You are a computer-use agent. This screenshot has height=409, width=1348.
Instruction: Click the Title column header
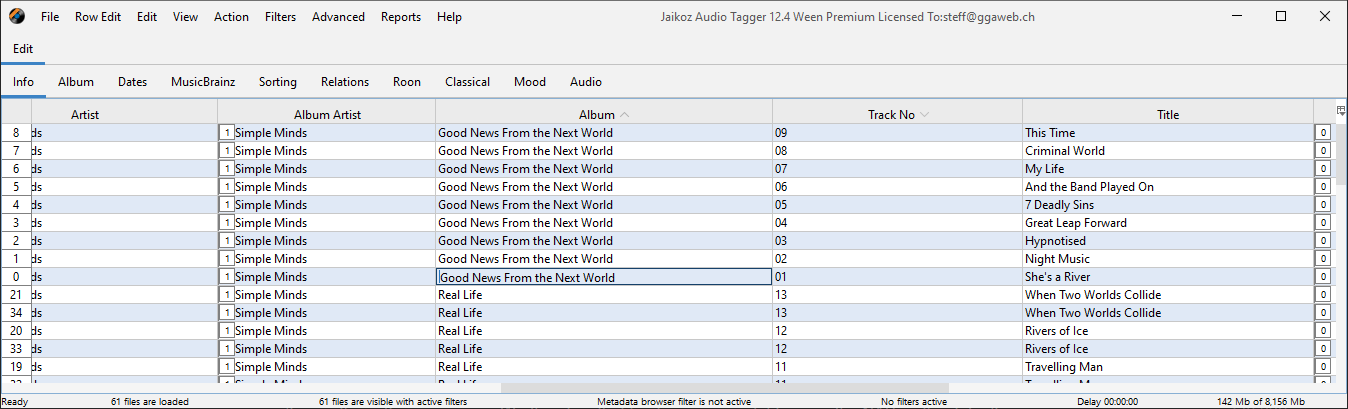pyautogui.click(x=1167, y=115)
